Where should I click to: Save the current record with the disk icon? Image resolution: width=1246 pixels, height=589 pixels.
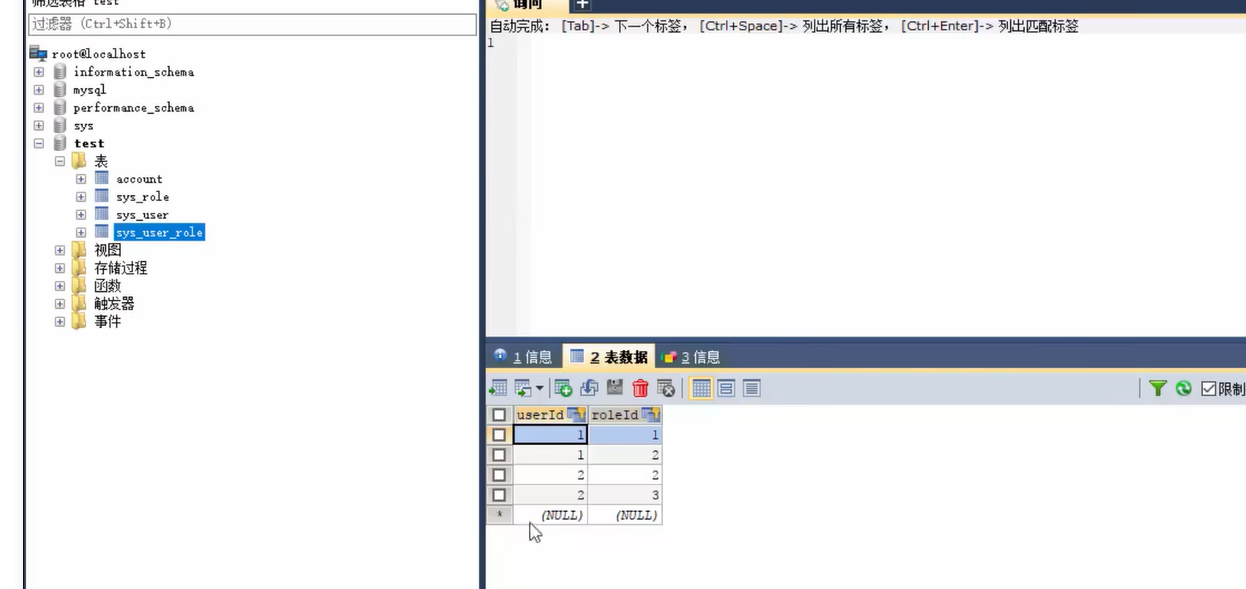pos(614,390)
